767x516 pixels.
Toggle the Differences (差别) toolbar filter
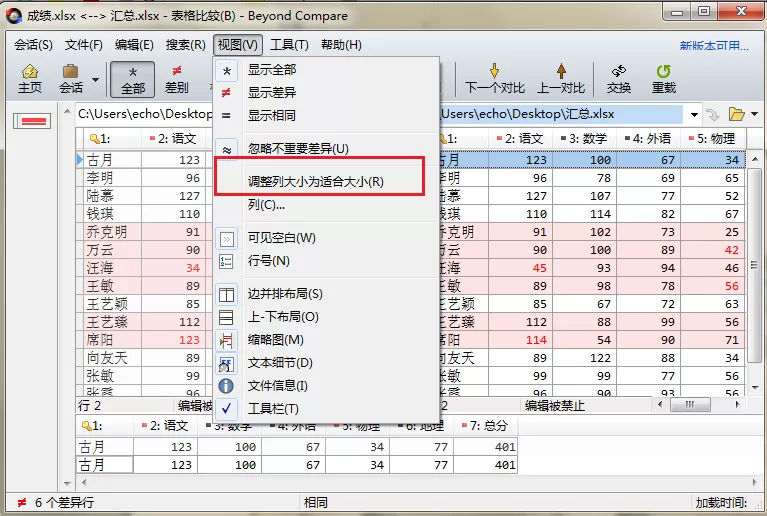tap(177, 79)
